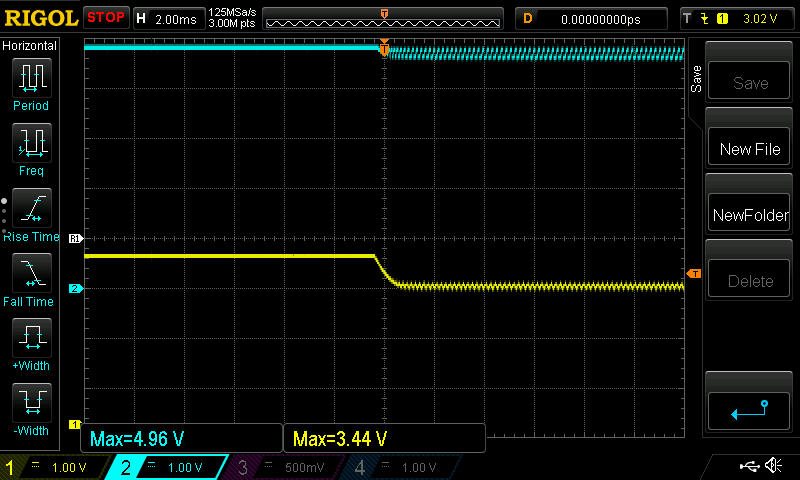This screenshot has width=800, height=480.
Task: Click the cyan Max=4.96 V measurement
Action: [x=182, y=438]
